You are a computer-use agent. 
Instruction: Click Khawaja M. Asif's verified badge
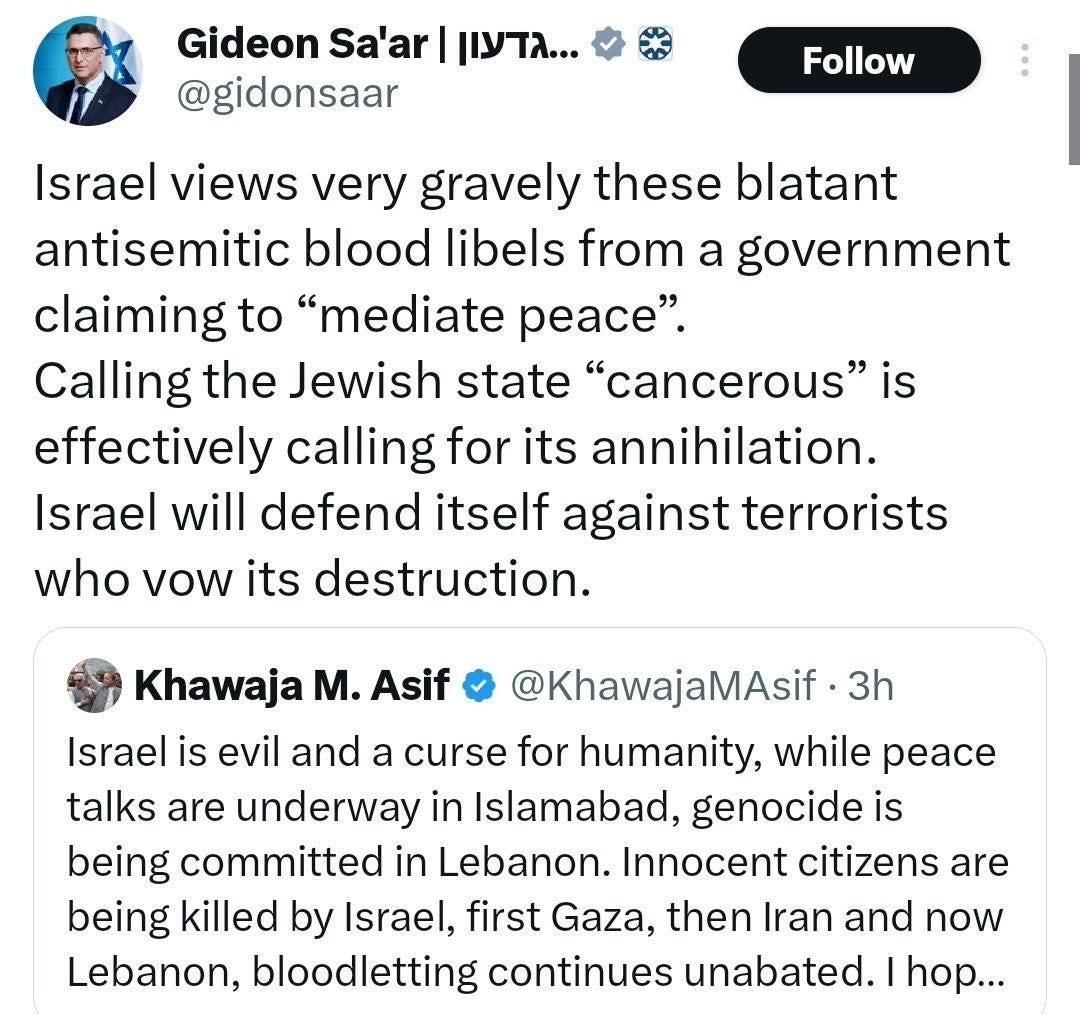click(478, 686)
